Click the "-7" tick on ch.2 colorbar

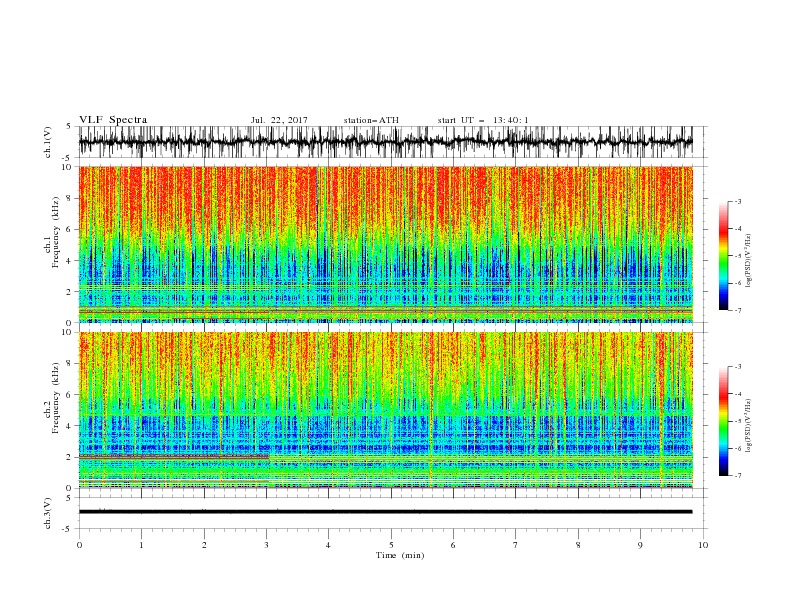pyautogui.click(x=738, y=476)
